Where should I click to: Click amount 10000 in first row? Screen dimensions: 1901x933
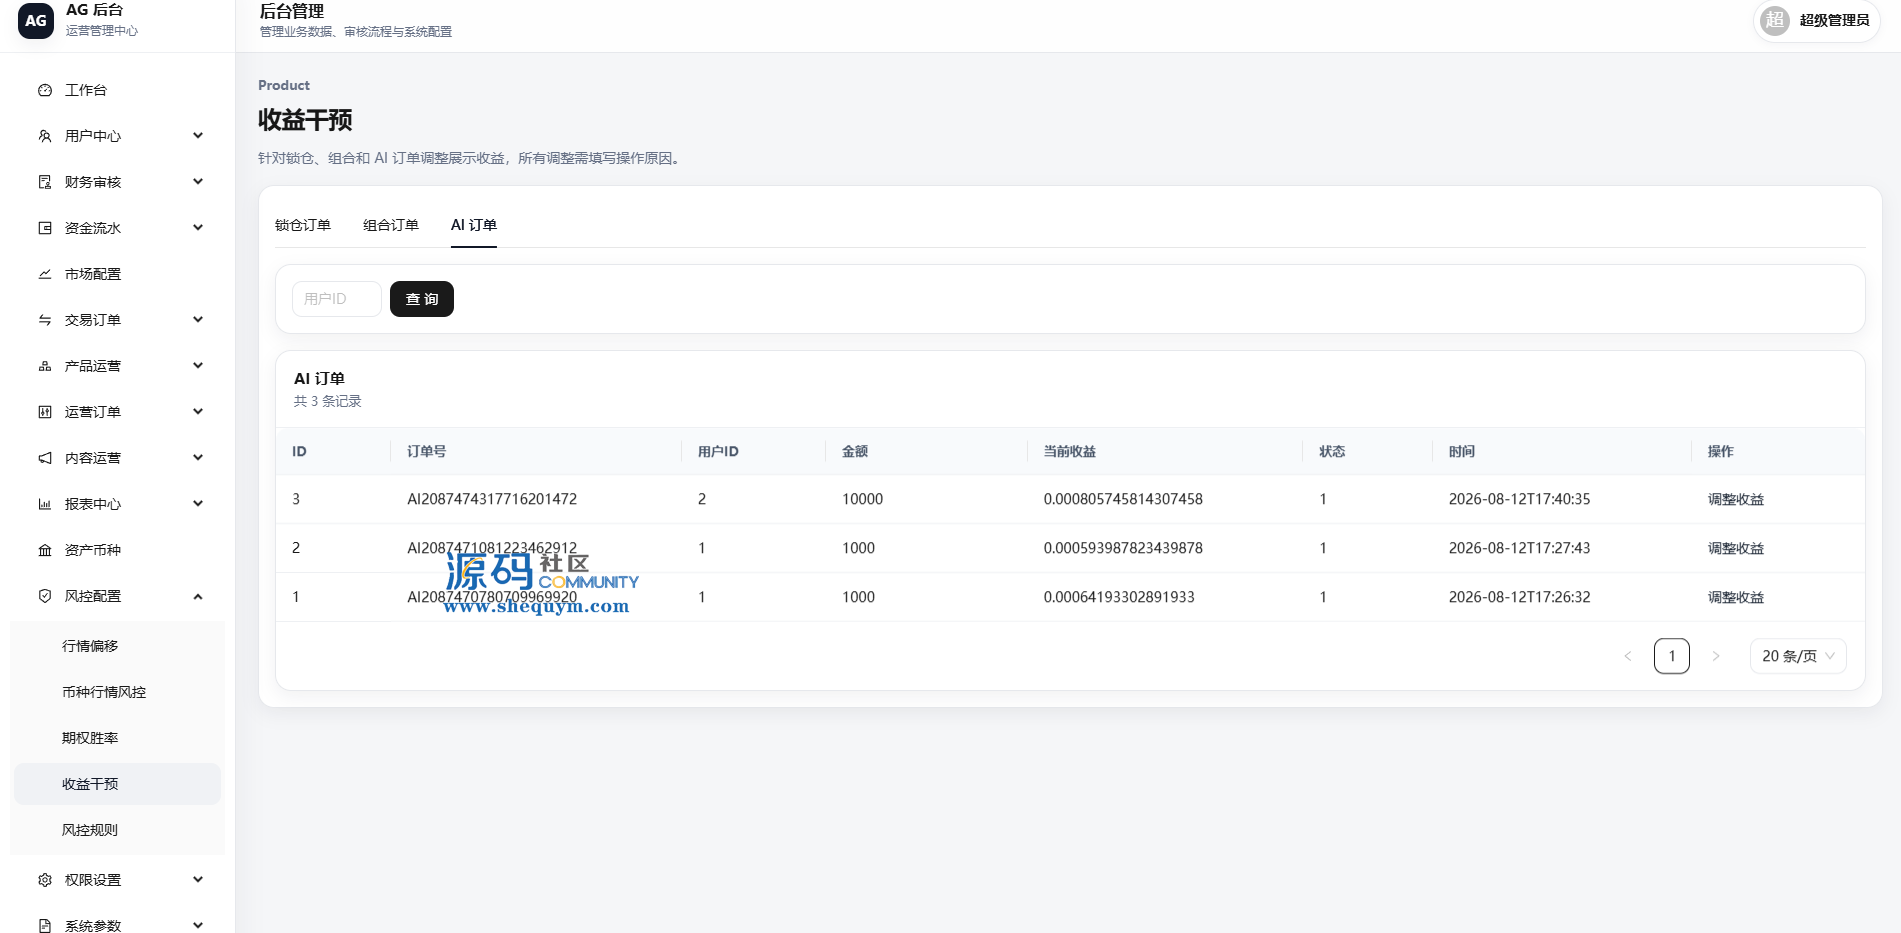[863, 499]
